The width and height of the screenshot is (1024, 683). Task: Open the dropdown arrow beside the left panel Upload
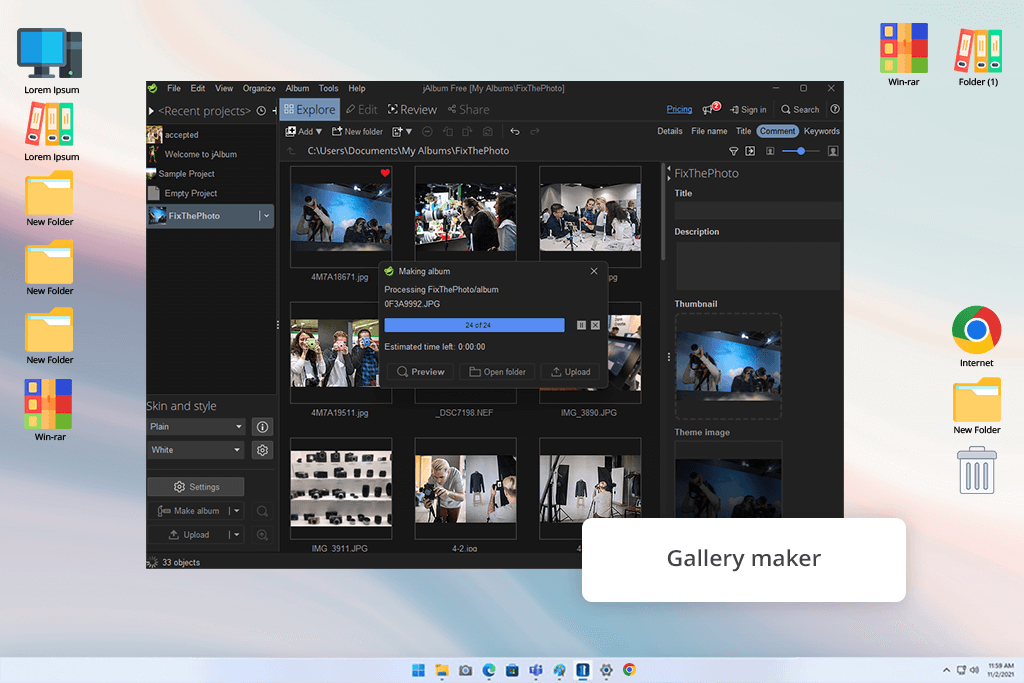[x=237, y=535]
